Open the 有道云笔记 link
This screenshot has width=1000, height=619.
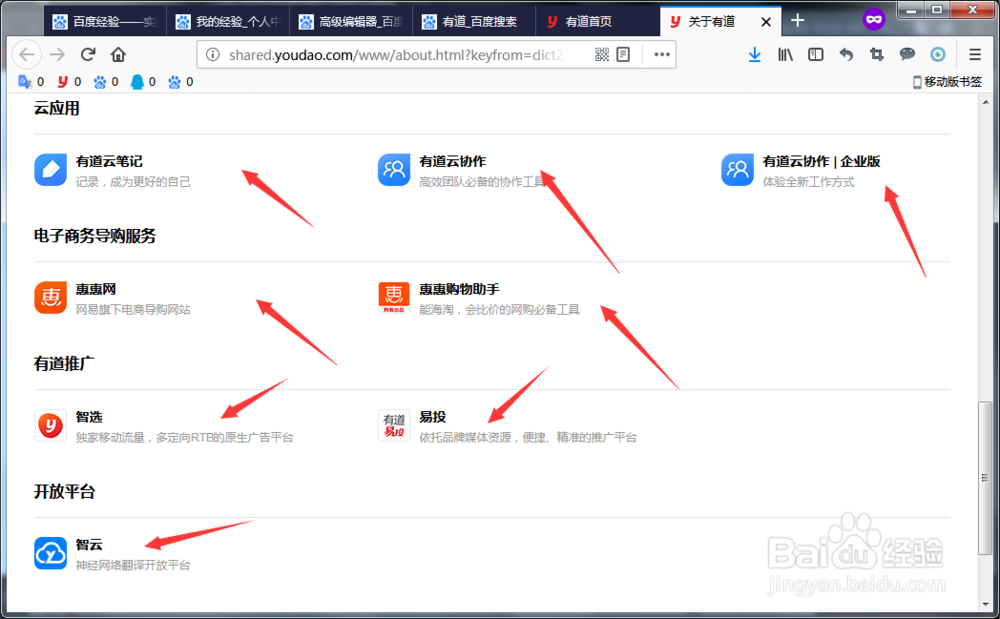[109, 162]
